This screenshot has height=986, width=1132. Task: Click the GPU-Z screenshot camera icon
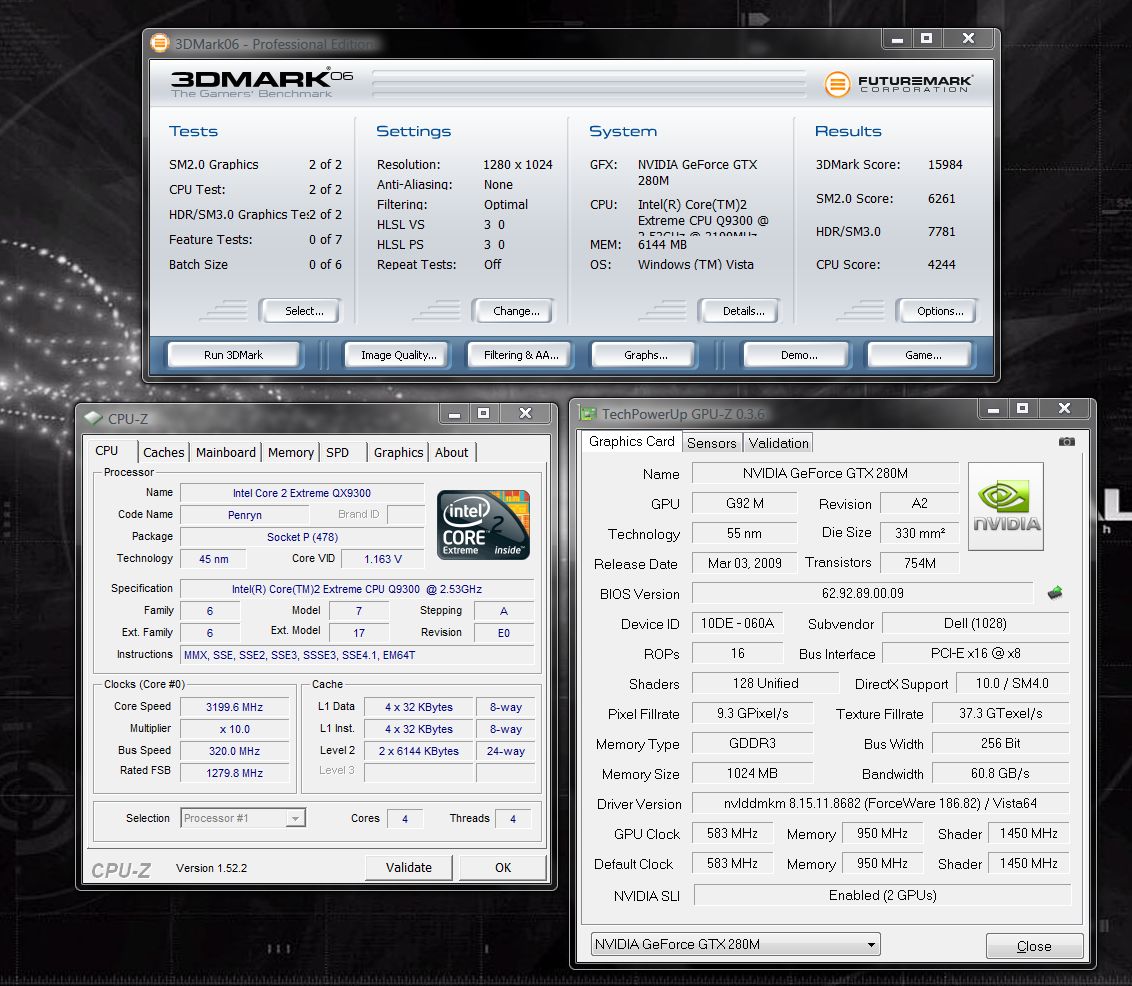pyautogui.click(x=1066, y=442)
